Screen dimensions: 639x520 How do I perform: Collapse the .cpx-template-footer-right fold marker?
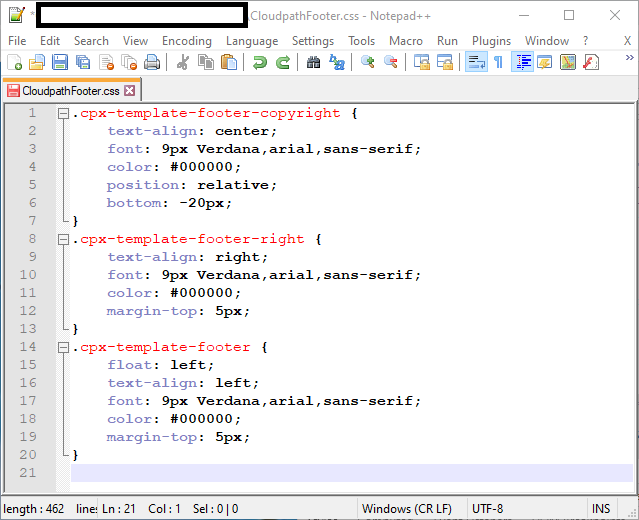pyautogui.click(x=63, y=239)
